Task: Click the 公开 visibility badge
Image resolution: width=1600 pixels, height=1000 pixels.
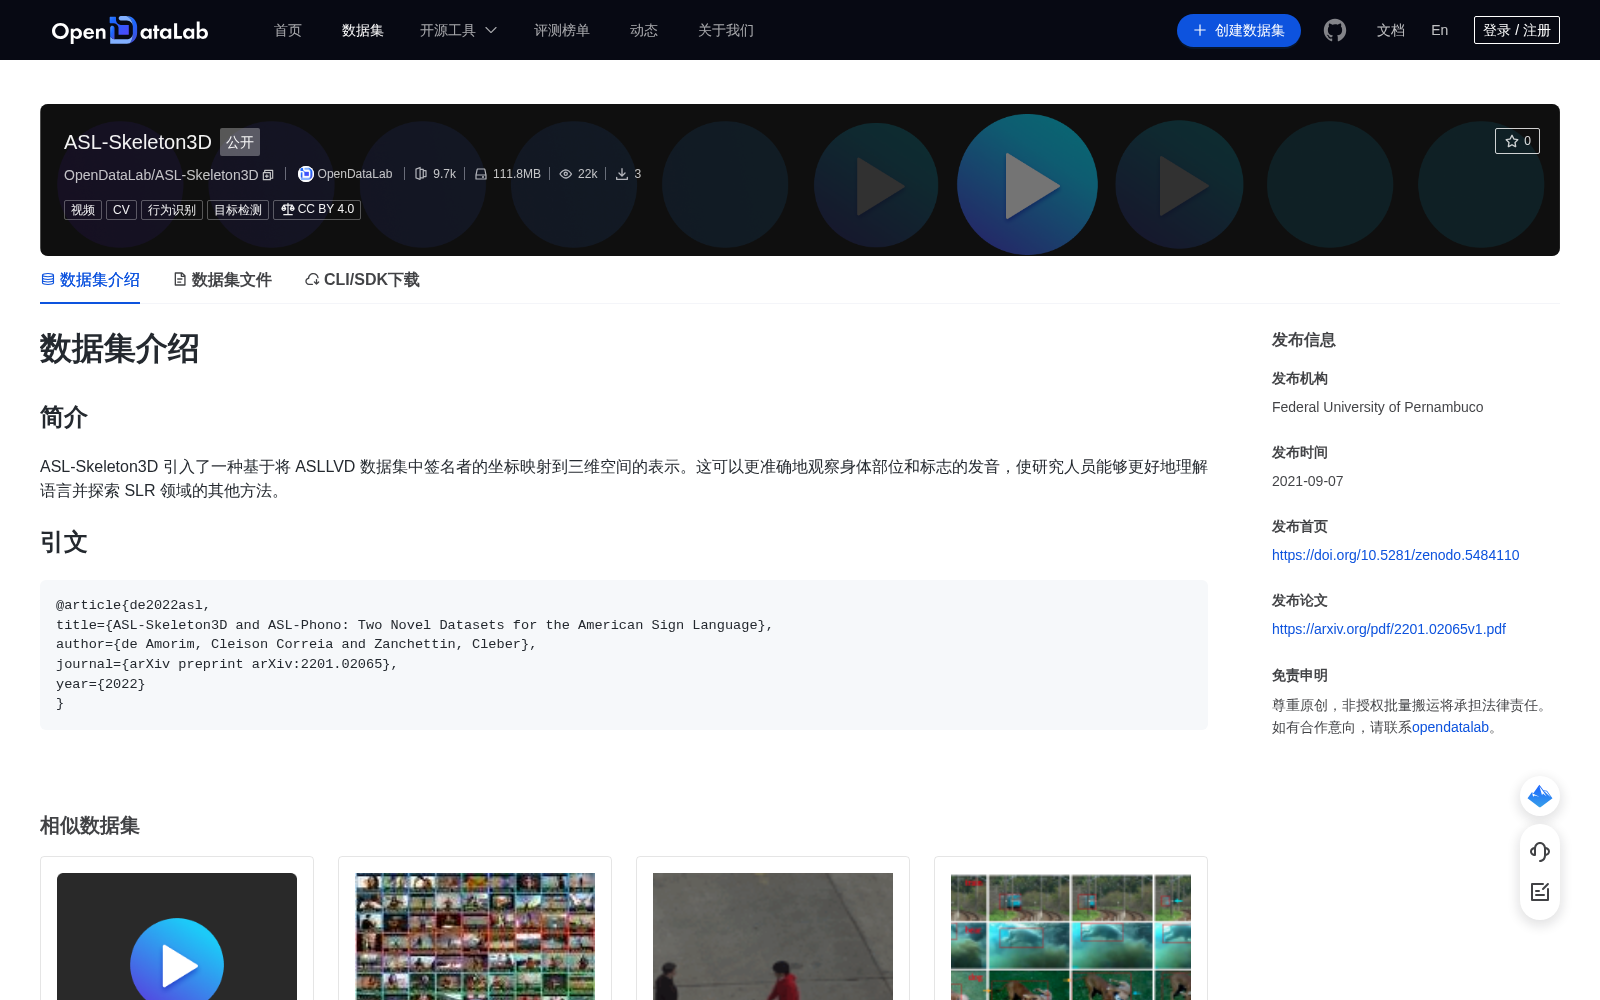Action: click(240, 142)
